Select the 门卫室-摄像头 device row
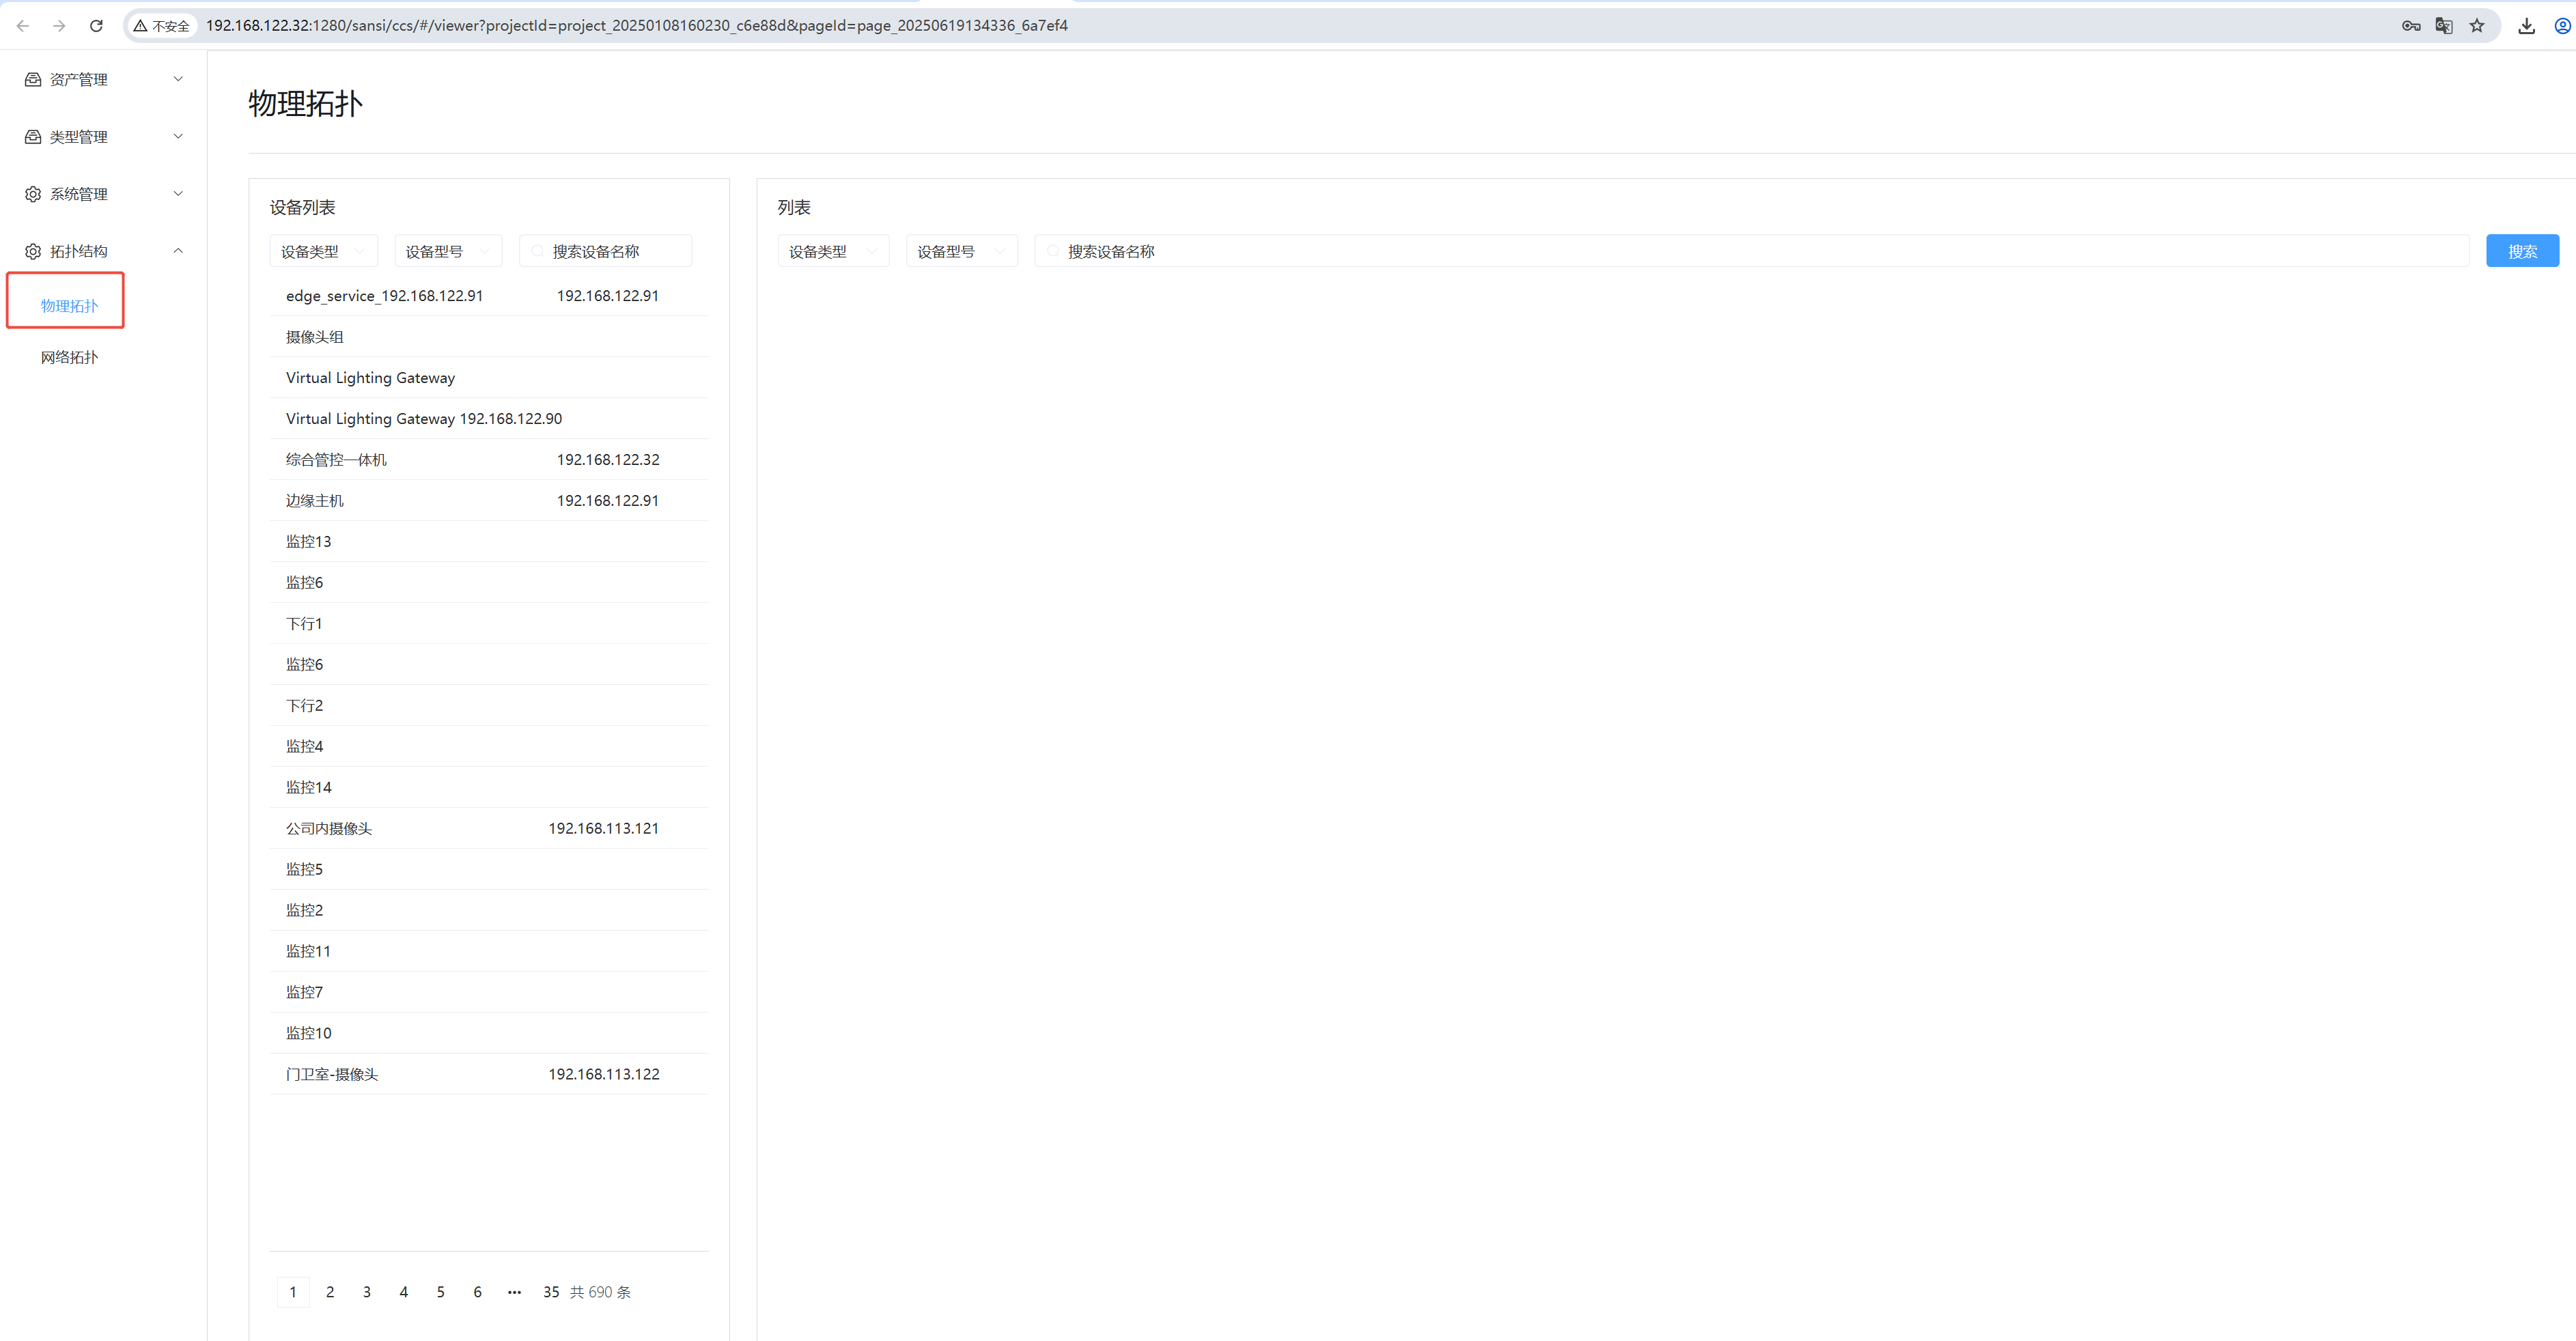 click(489, 1074)
